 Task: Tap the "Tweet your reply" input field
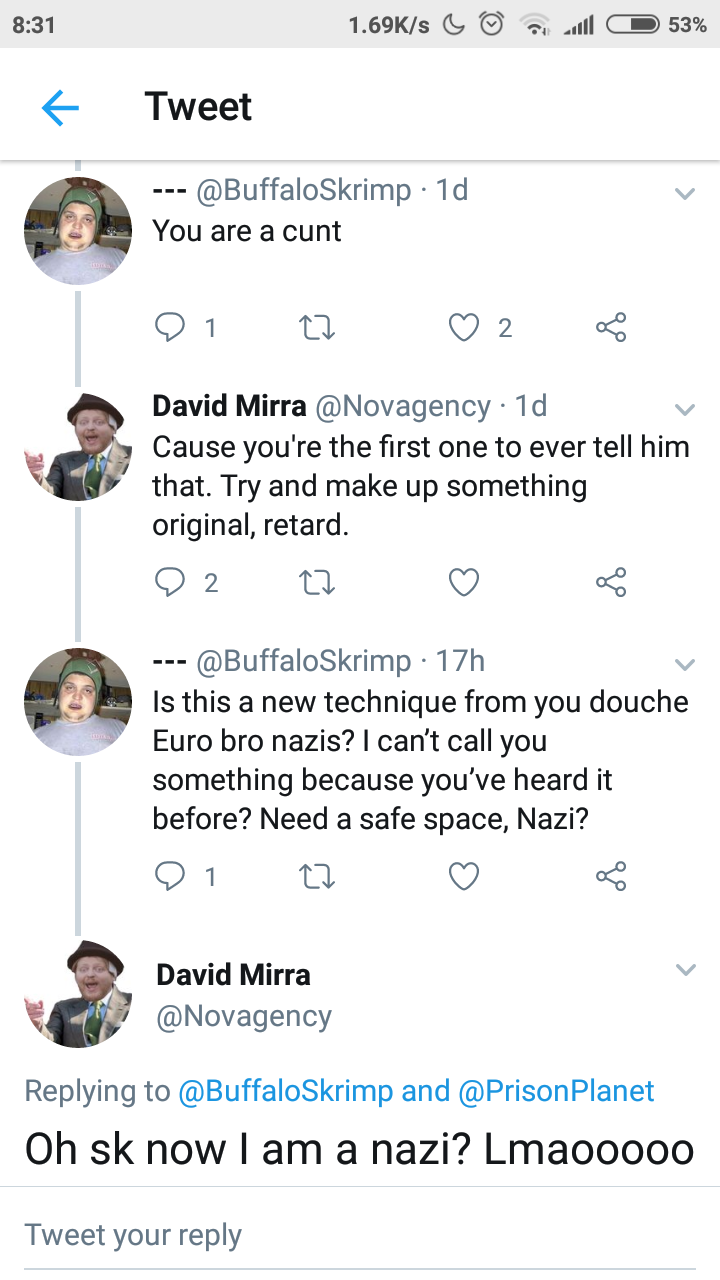pyautogui.click(x=360, y=1234)
